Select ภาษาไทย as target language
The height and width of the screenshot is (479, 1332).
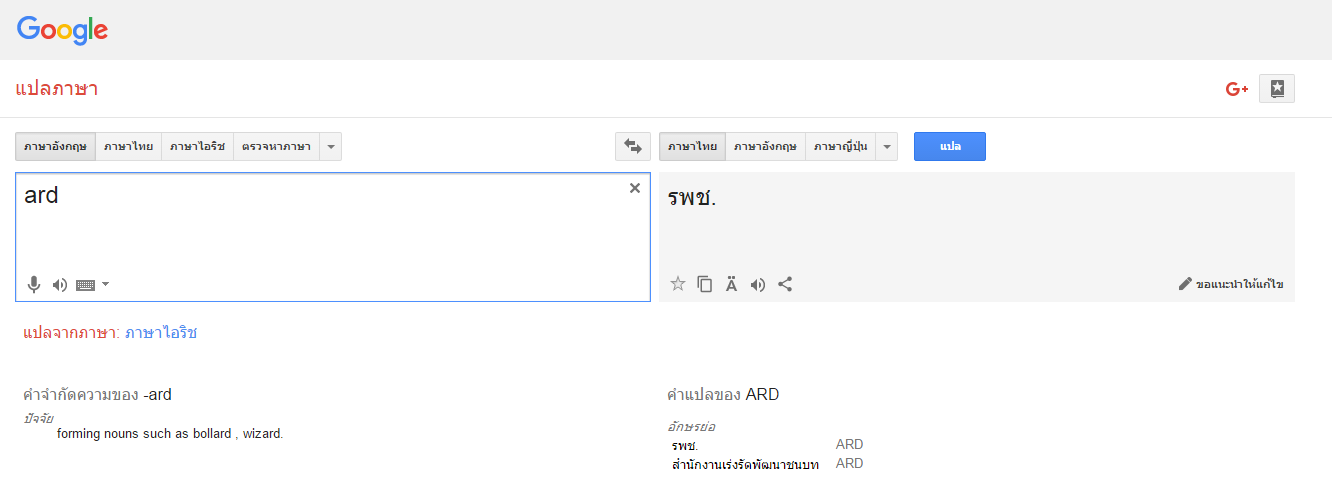(x=692, y=146)
